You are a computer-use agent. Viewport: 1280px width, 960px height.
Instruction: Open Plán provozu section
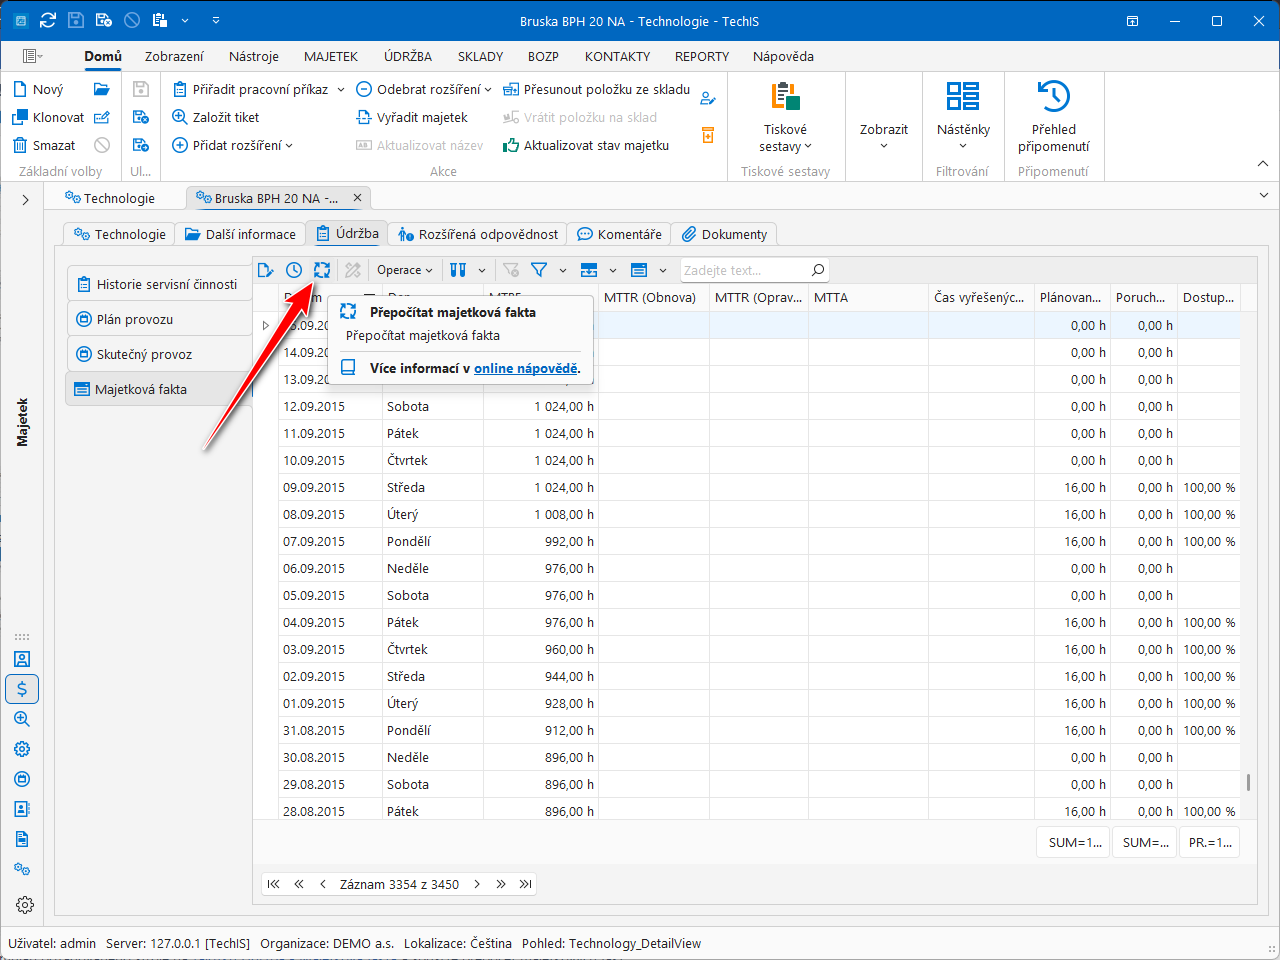tap(159, 319)
